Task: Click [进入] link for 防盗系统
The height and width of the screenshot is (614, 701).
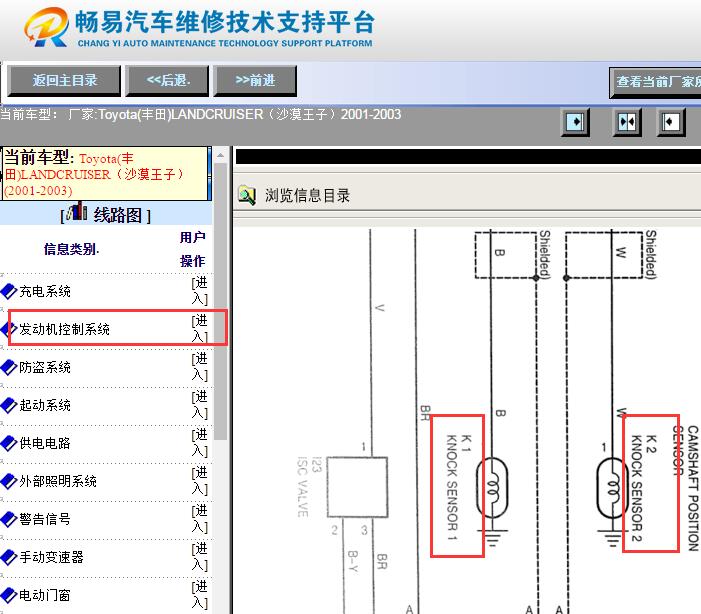Action: (200, 367)
